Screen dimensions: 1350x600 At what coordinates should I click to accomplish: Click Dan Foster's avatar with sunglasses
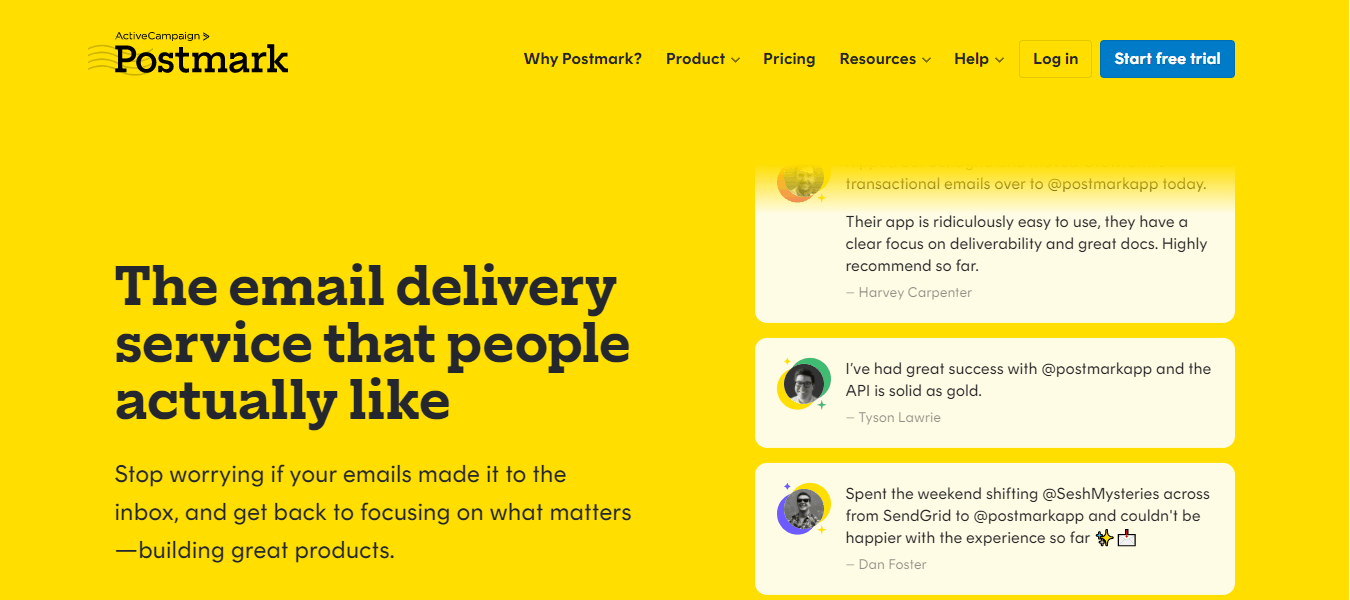(804, 509)
